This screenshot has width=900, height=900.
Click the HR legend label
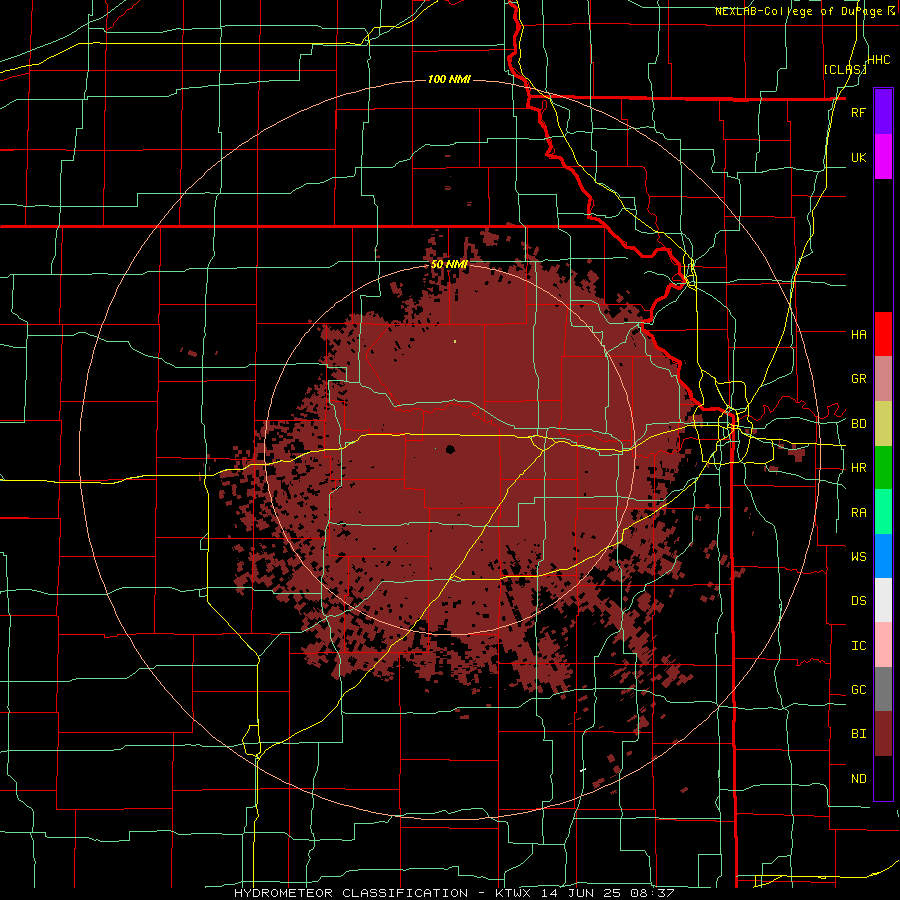click(x=858, y=468)
